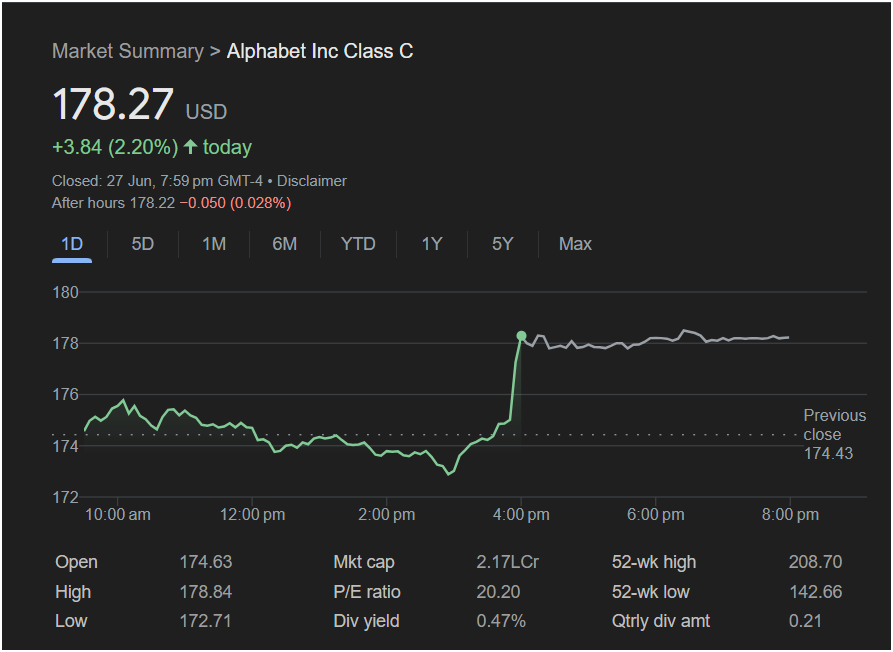This screenshot has width=893, height=652.
Task: Switch to the 1Y chart view
Action: pos(432,244)
